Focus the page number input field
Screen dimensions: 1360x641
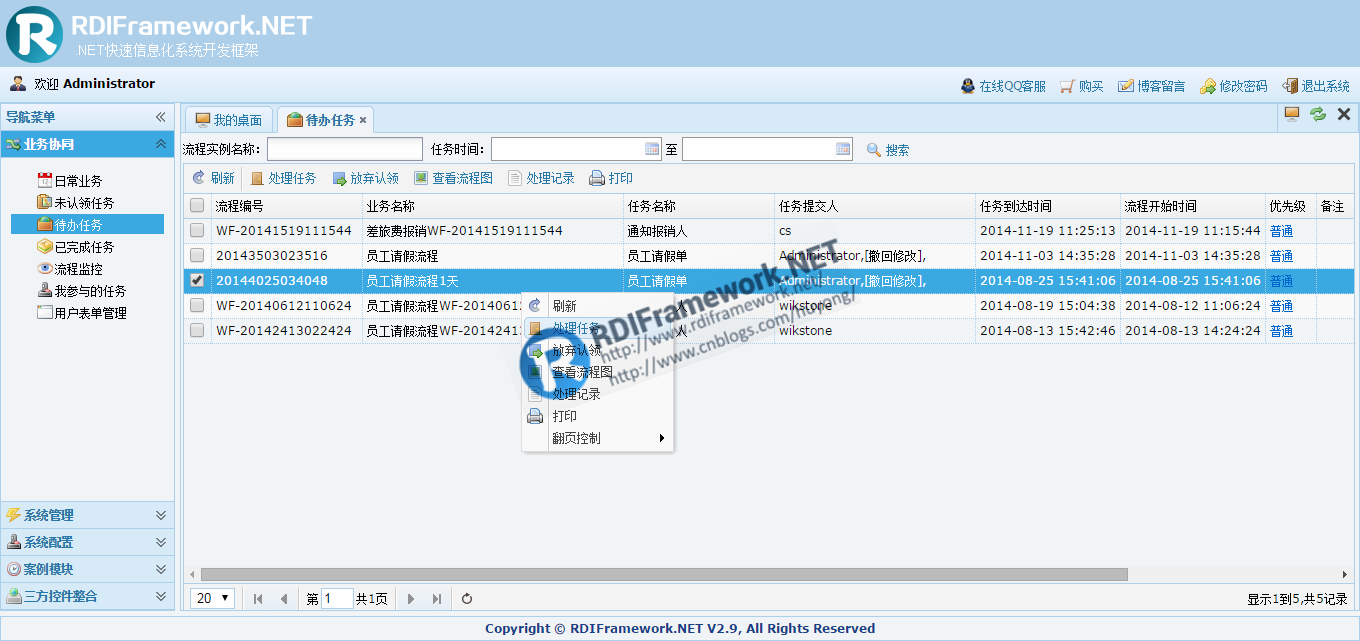click(337, 599)
